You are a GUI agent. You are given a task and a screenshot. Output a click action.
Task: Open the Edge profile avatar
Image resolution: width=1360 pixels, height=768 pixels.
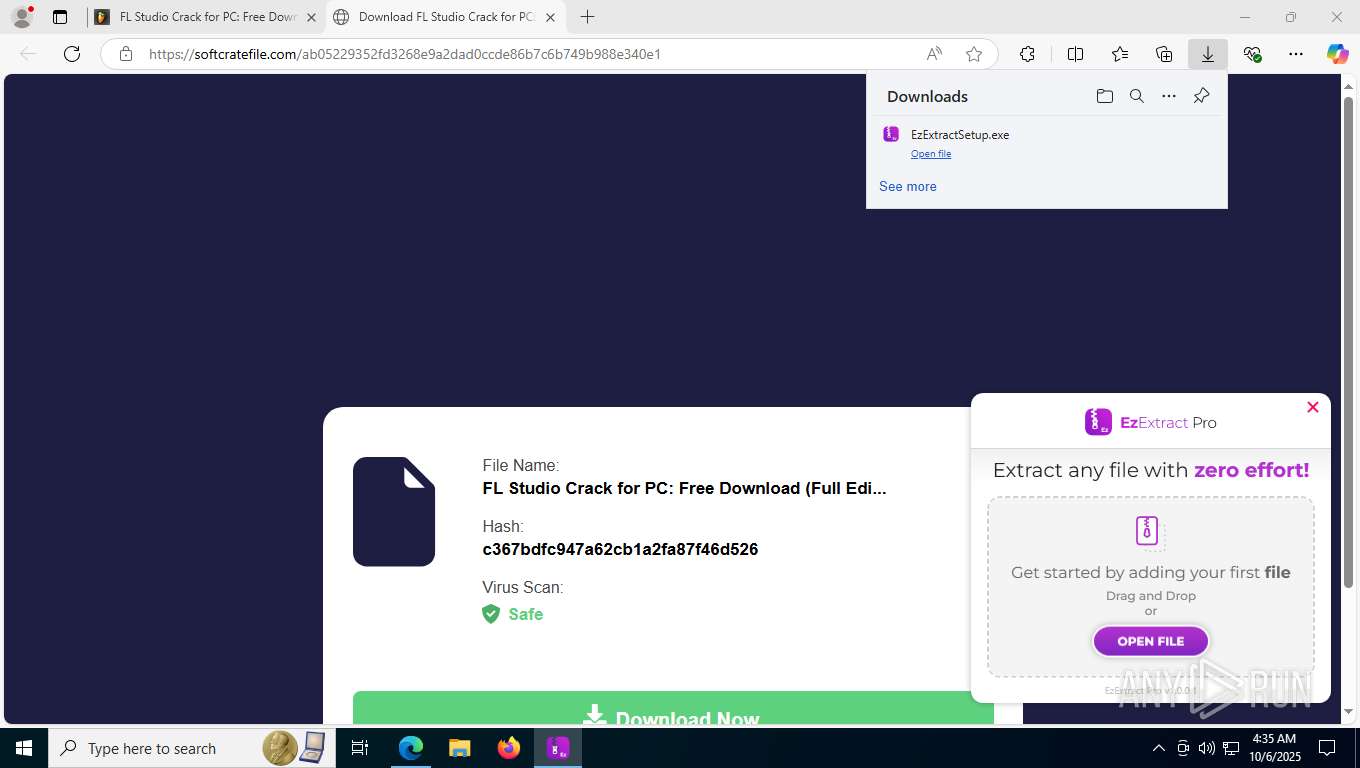(x=21, y=17)
